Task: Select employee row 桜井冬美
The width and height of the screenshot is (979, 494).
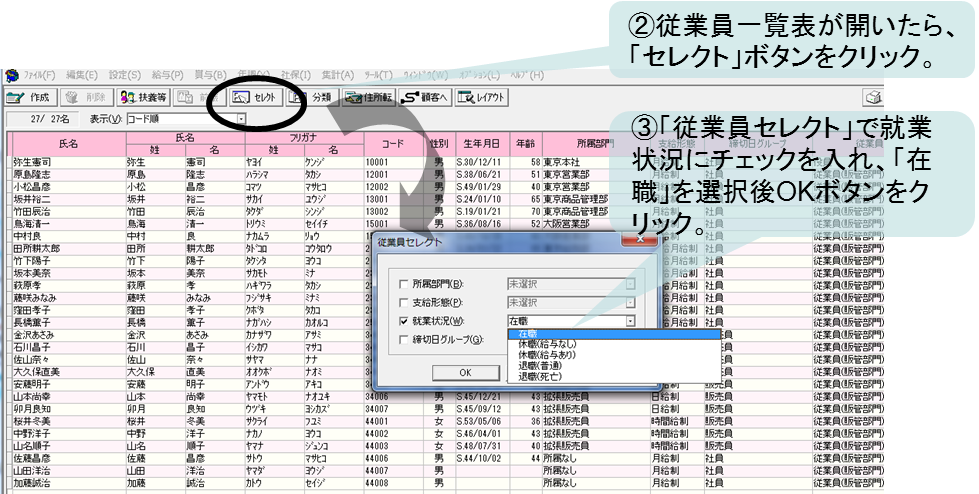Action: [445, 422]
